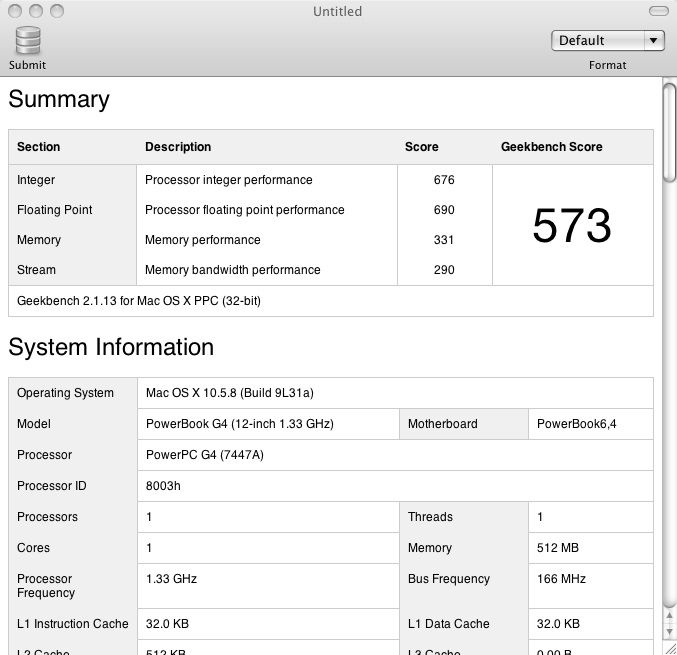The width and height of the screenshot is (677, 655).
Task: Click the Bus Frequency label
Action: point(449,579)
